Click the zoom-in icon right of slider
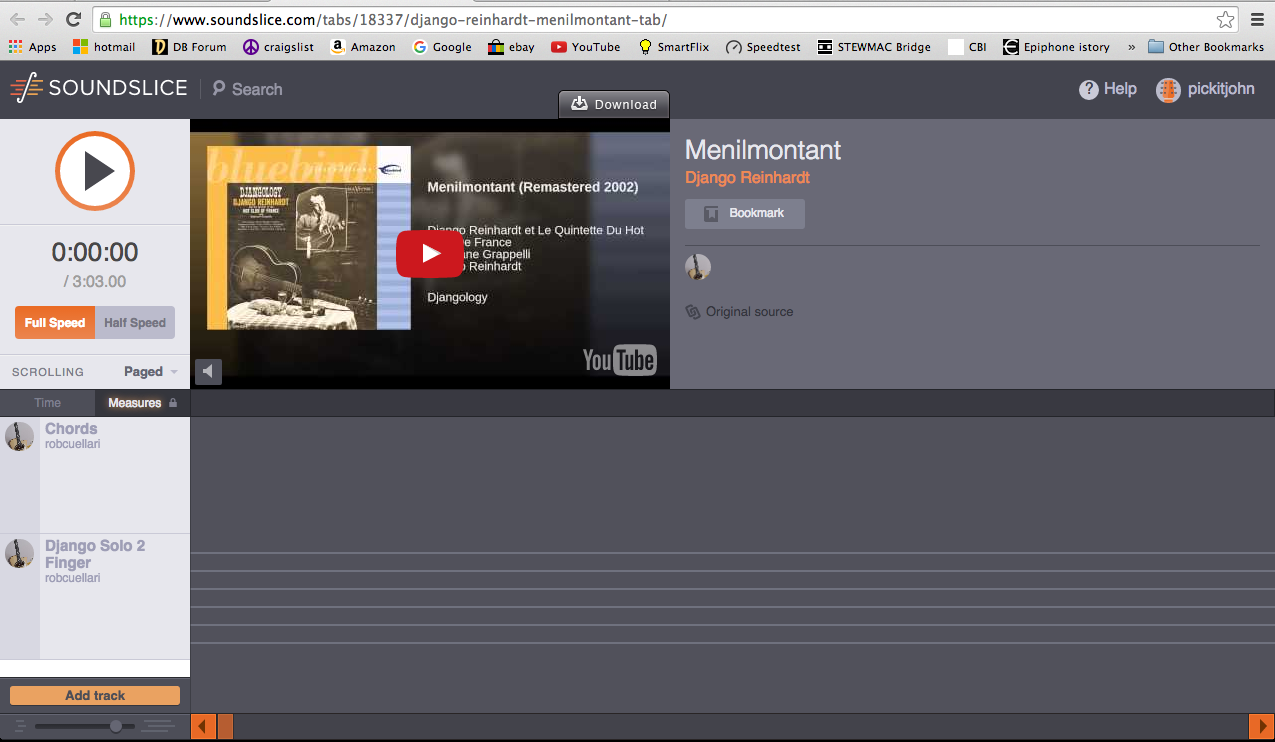 tap(158, 726)
